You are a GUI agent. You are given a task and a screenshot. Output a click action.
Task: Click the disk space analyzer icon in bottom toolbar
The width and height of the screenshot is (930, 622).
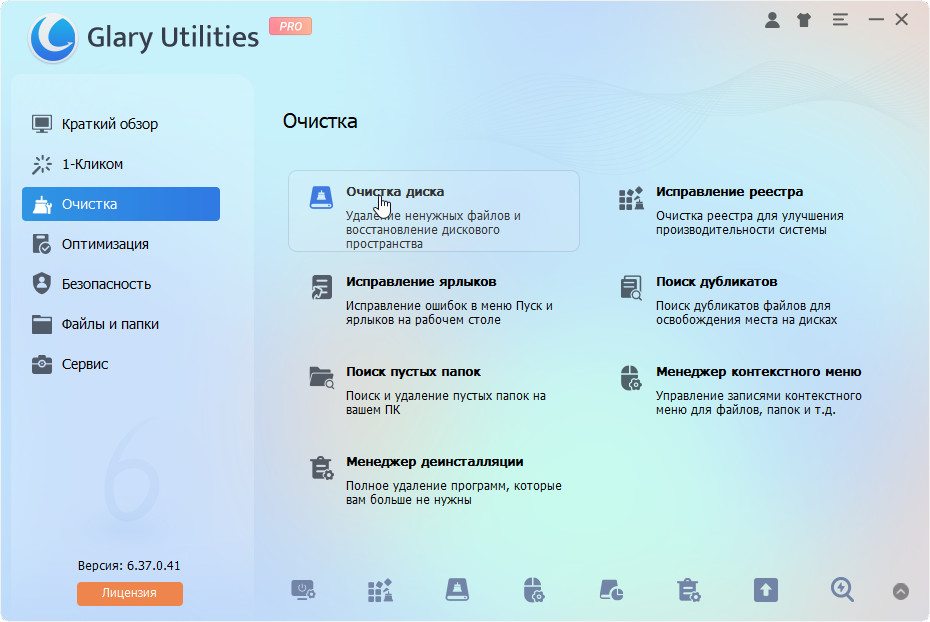click(x=611, y=590)
